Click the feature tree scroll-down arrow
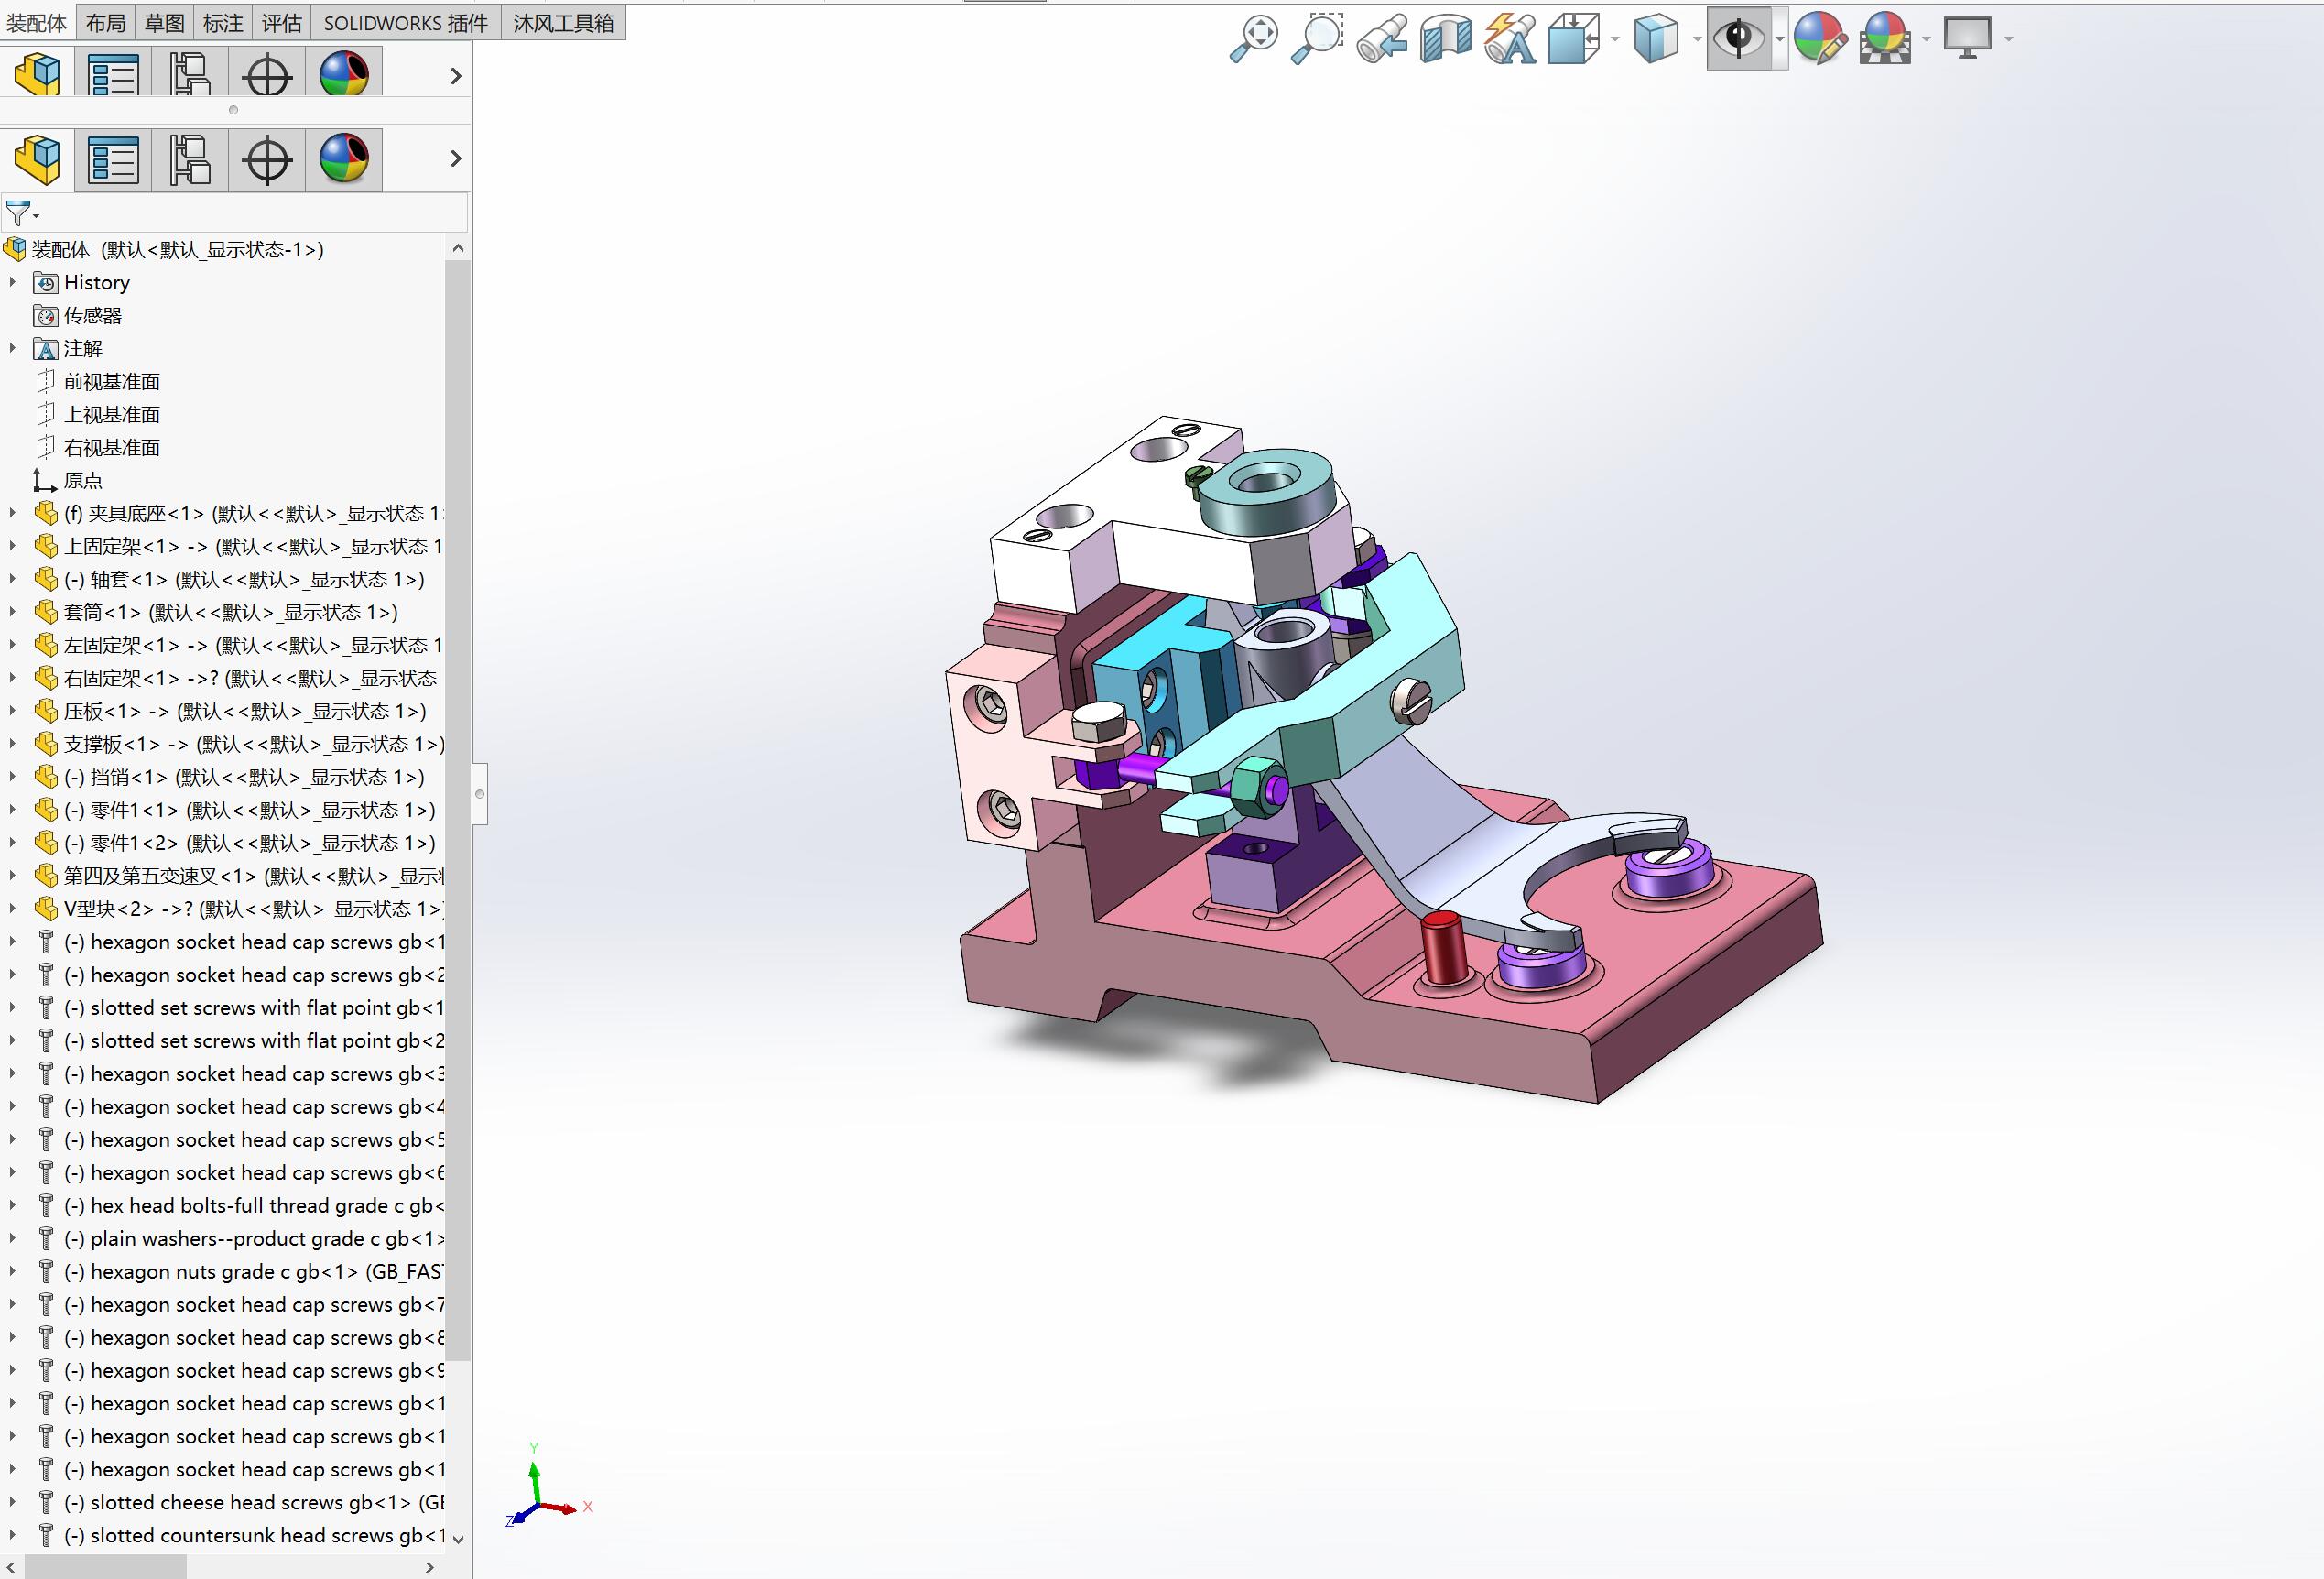Screen dimensions: 2324x1579 [458, 1539]
